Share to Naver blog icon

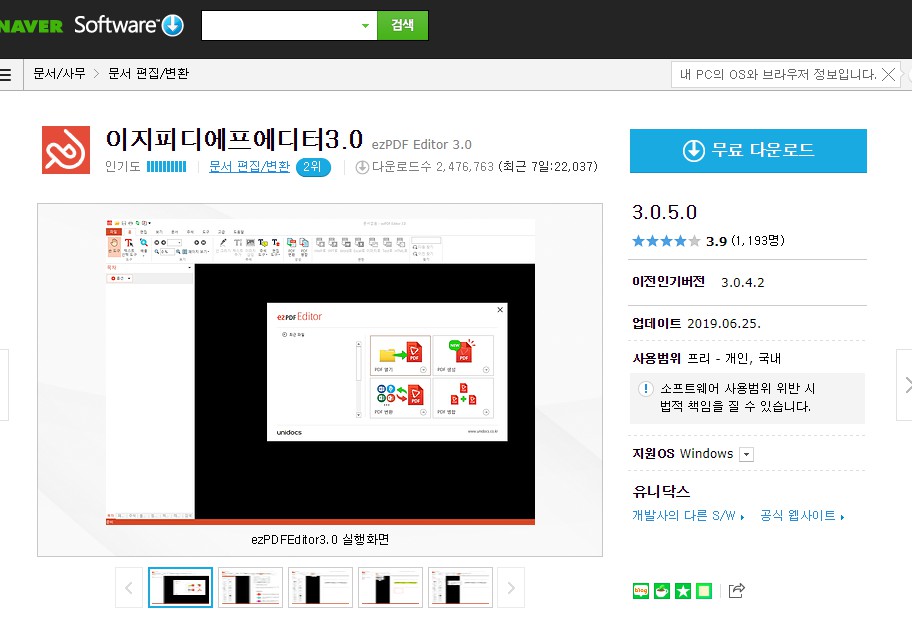point(640,591)
